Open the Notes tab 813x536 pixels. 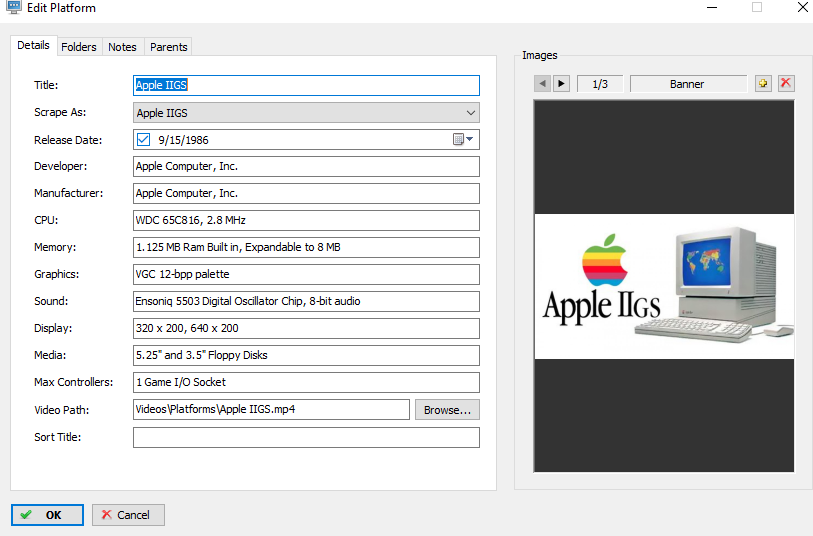(122, 47)
